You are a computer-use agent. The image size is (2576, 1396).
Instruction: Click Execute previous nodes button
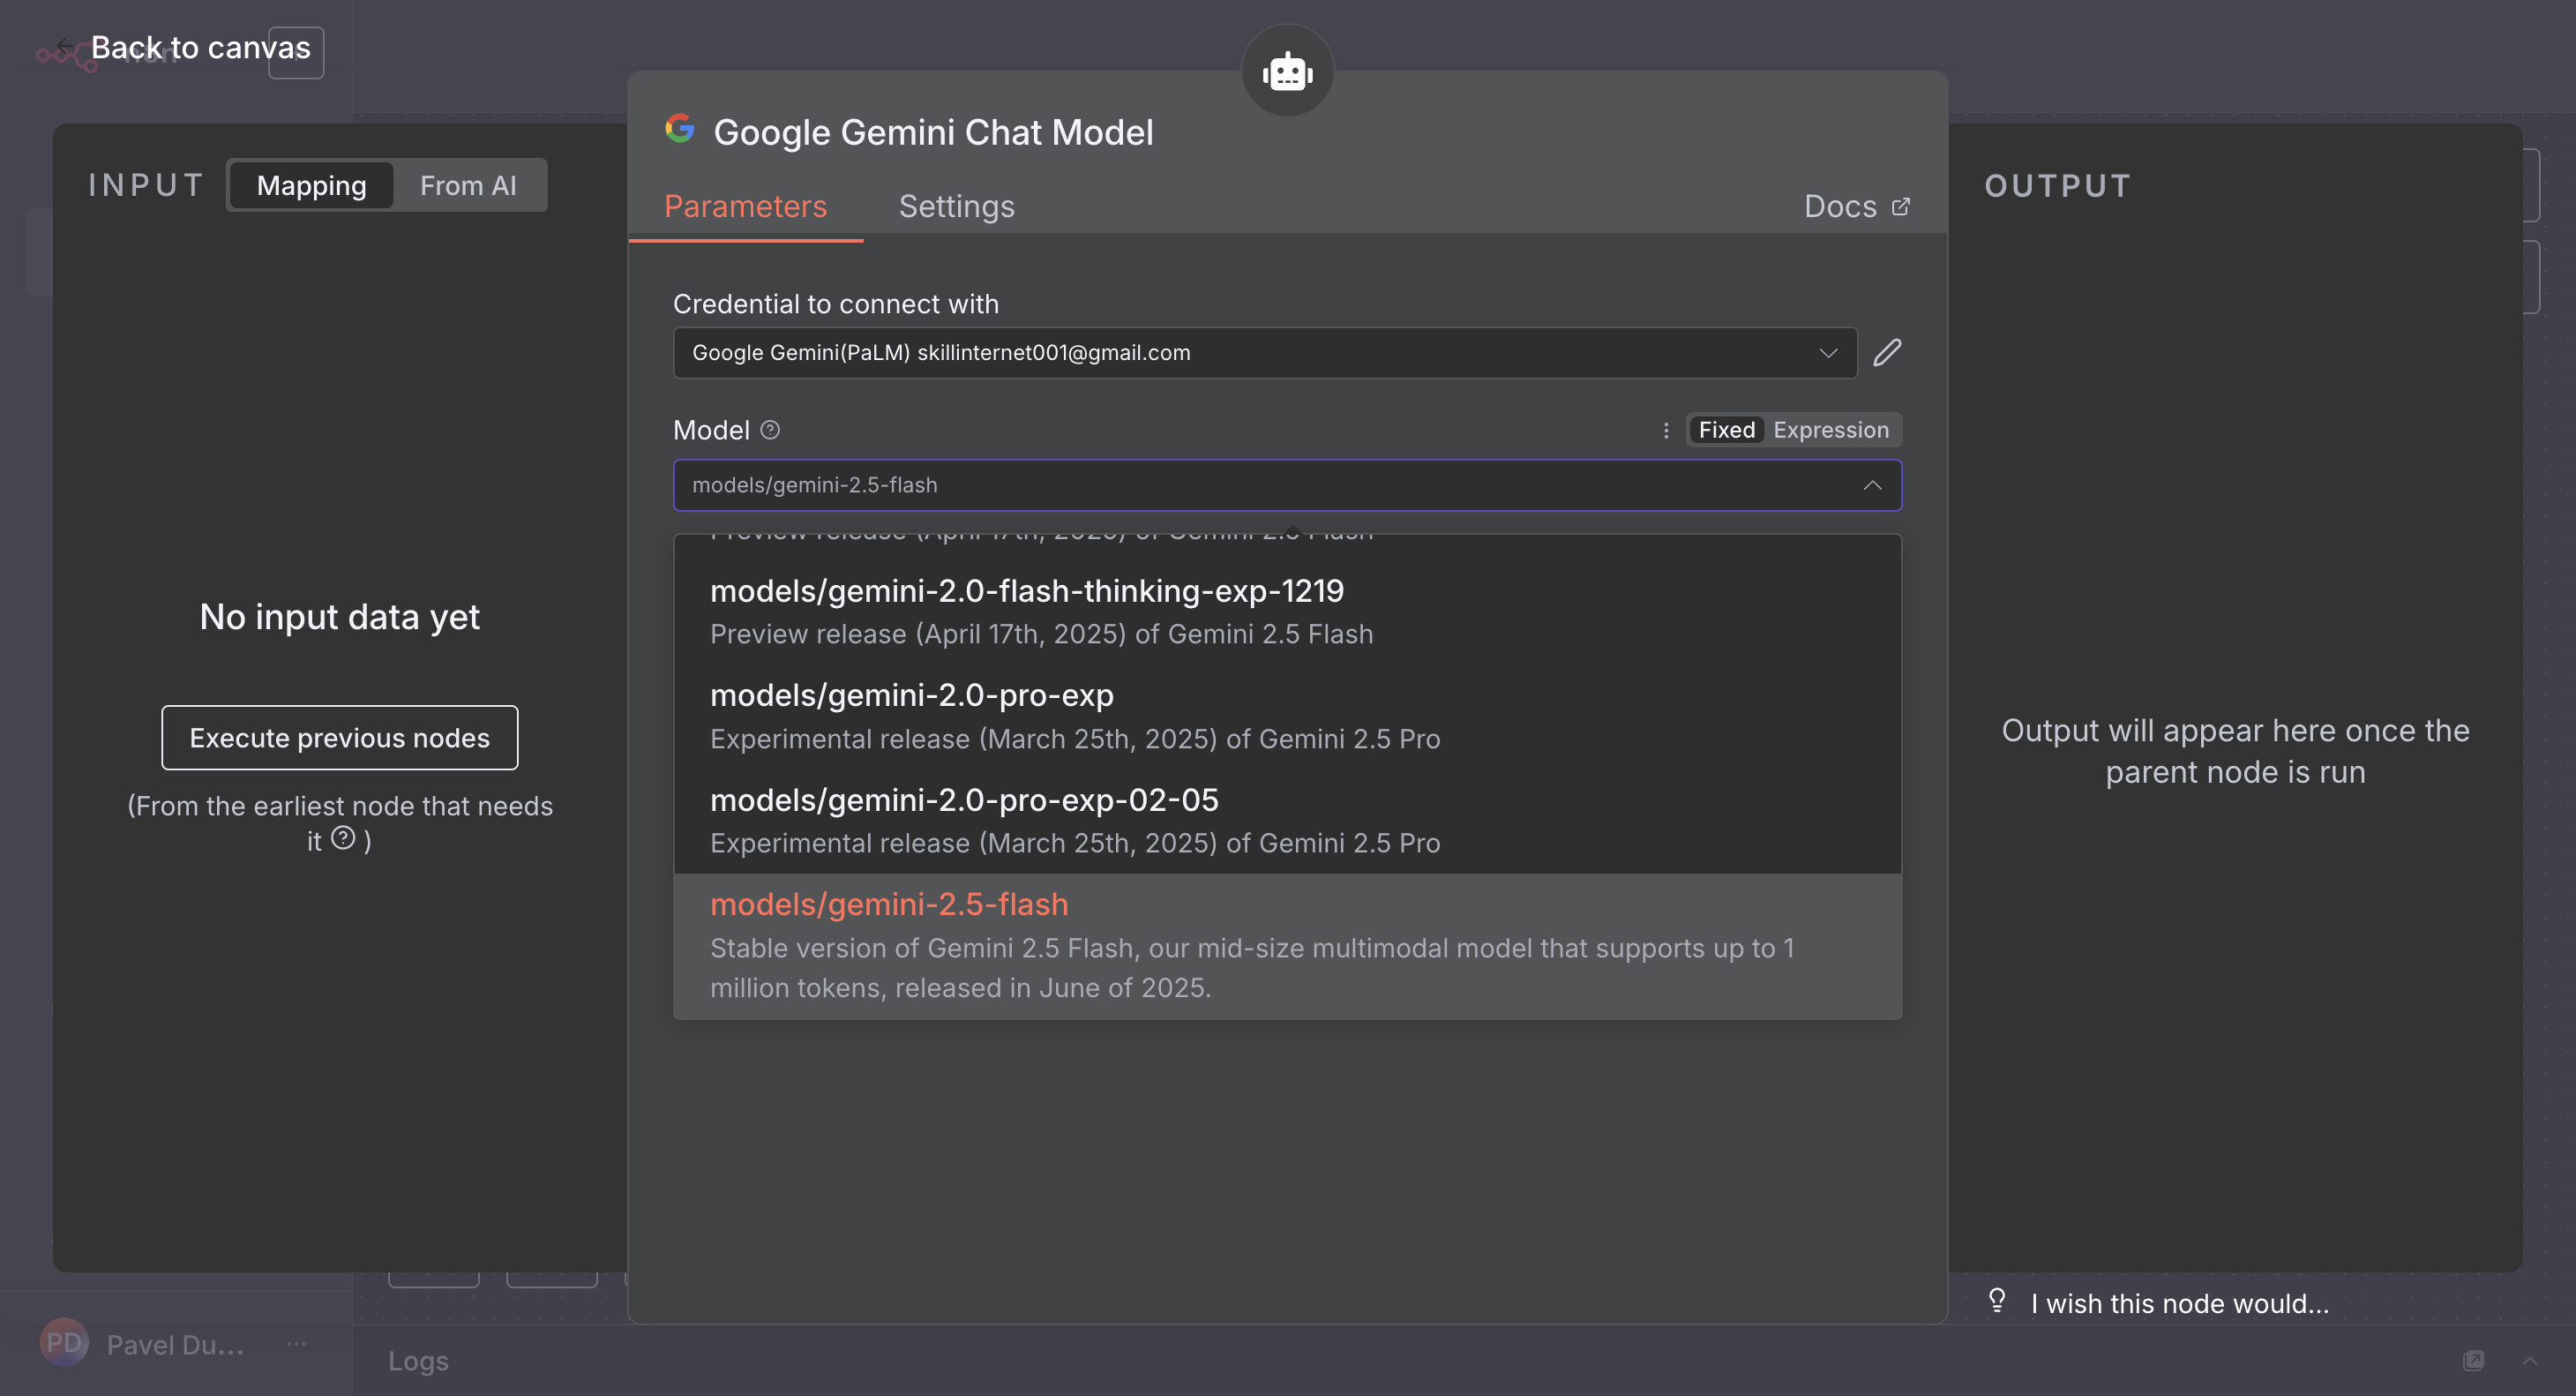[340, 738]
